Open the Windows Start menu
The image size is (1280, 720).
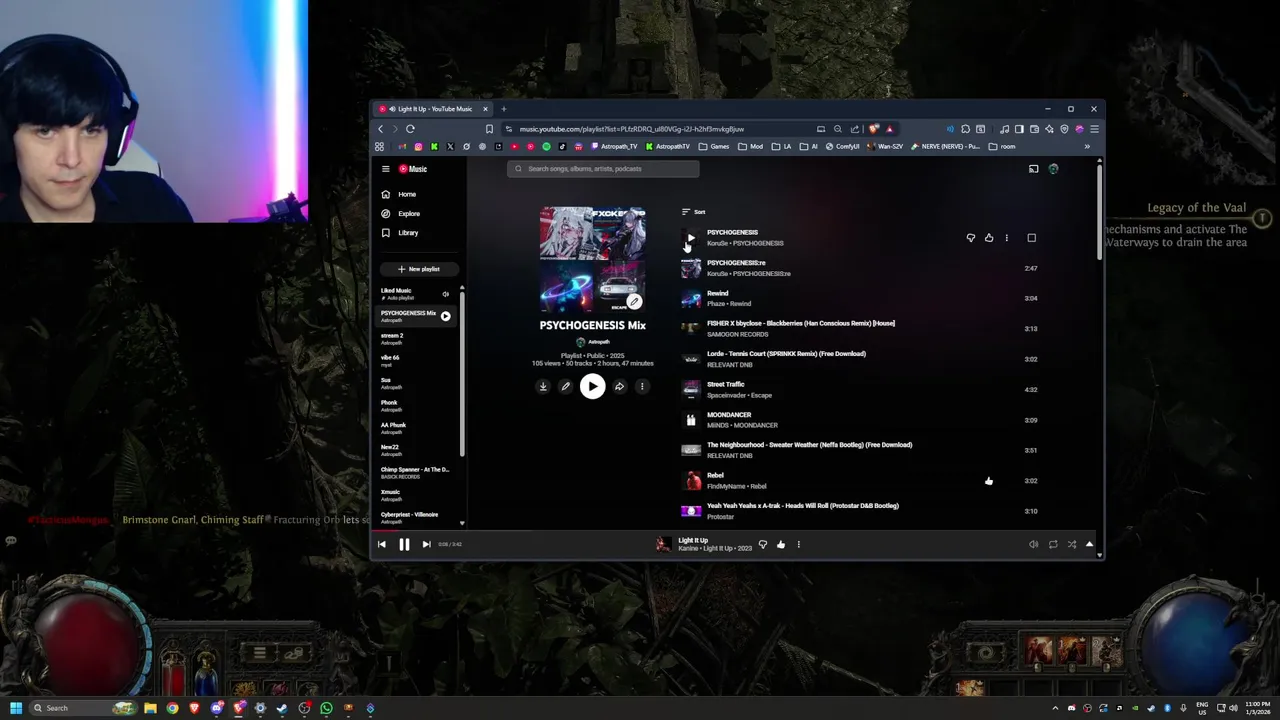click(15, 708)
